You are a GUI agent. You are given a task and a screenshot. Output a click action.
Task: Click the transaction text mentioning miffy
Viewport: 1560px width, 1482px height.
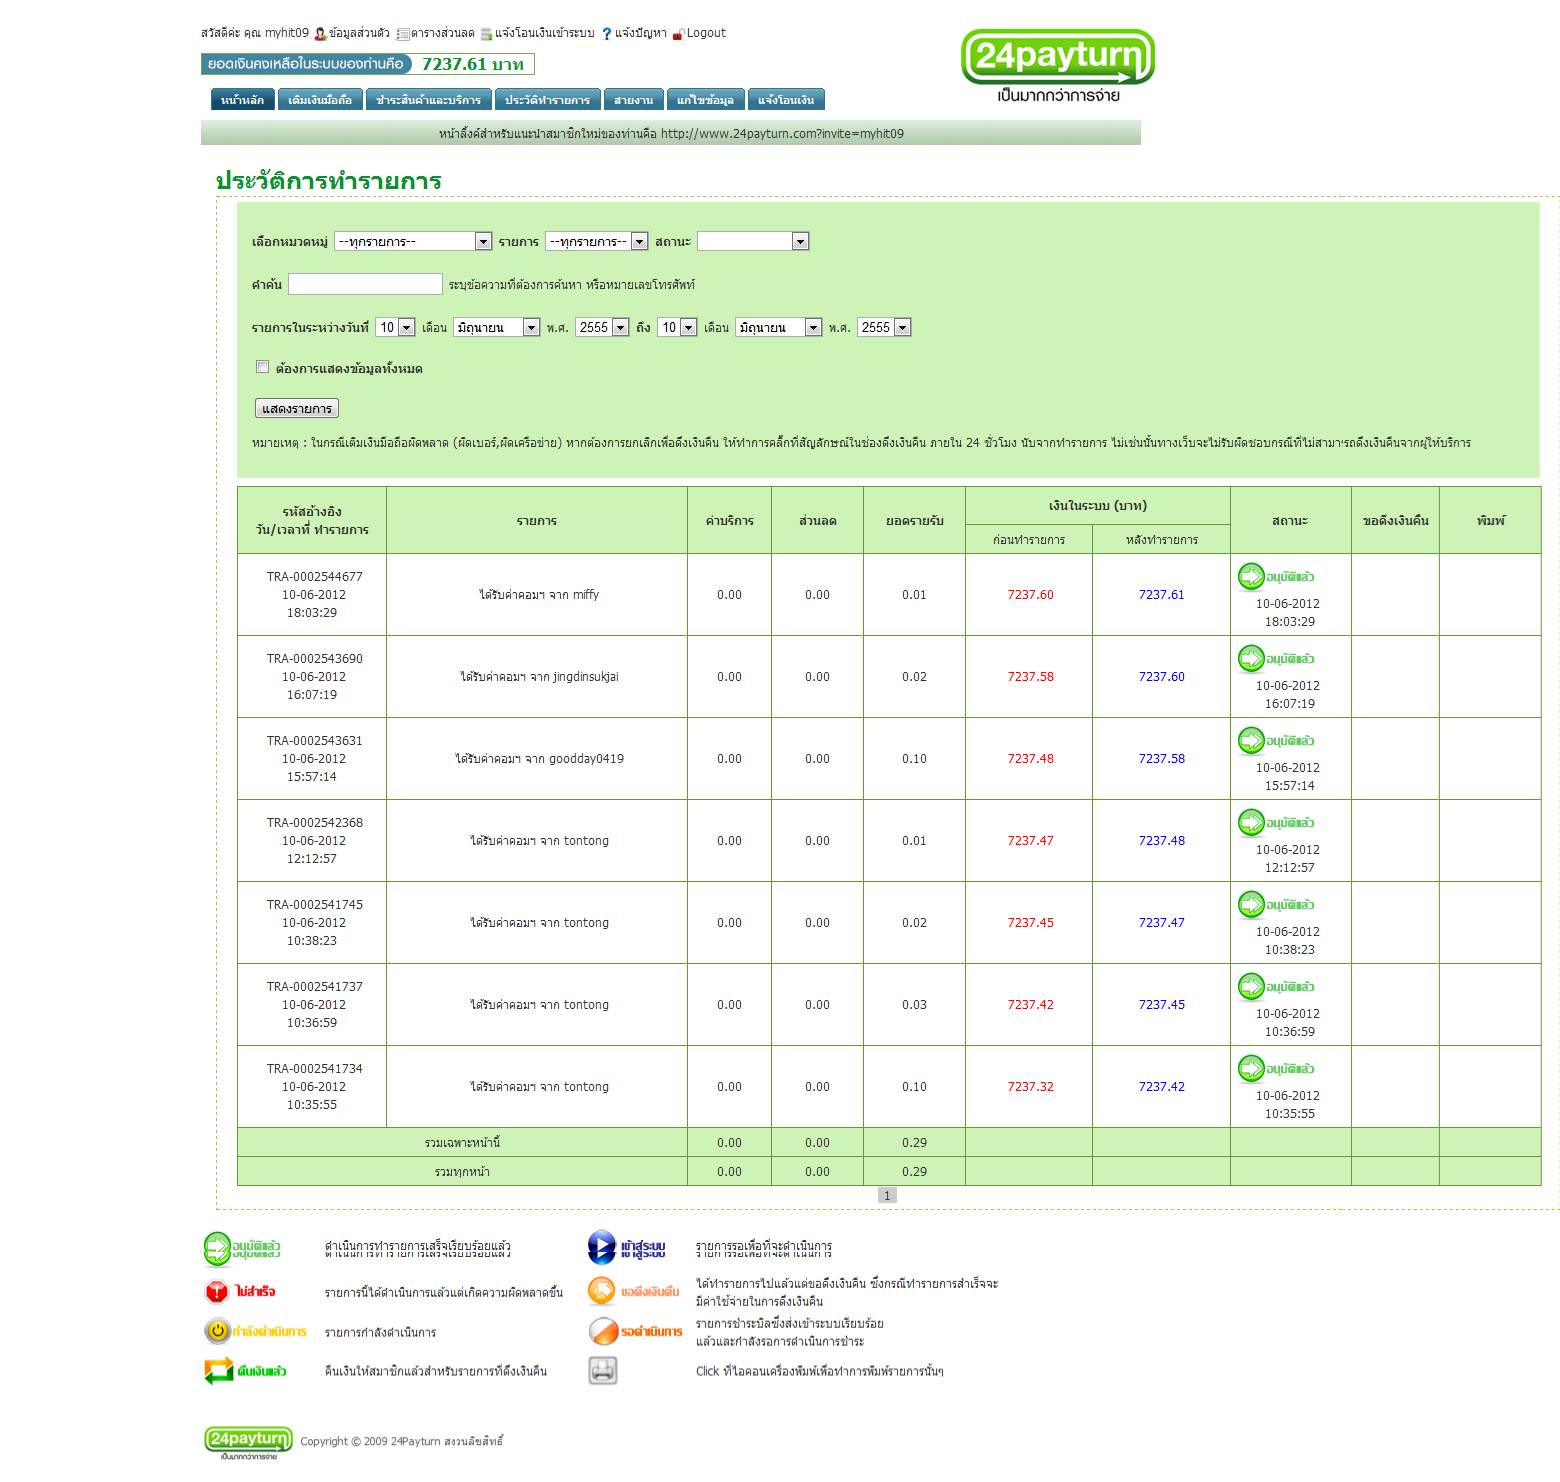(539, 595)
